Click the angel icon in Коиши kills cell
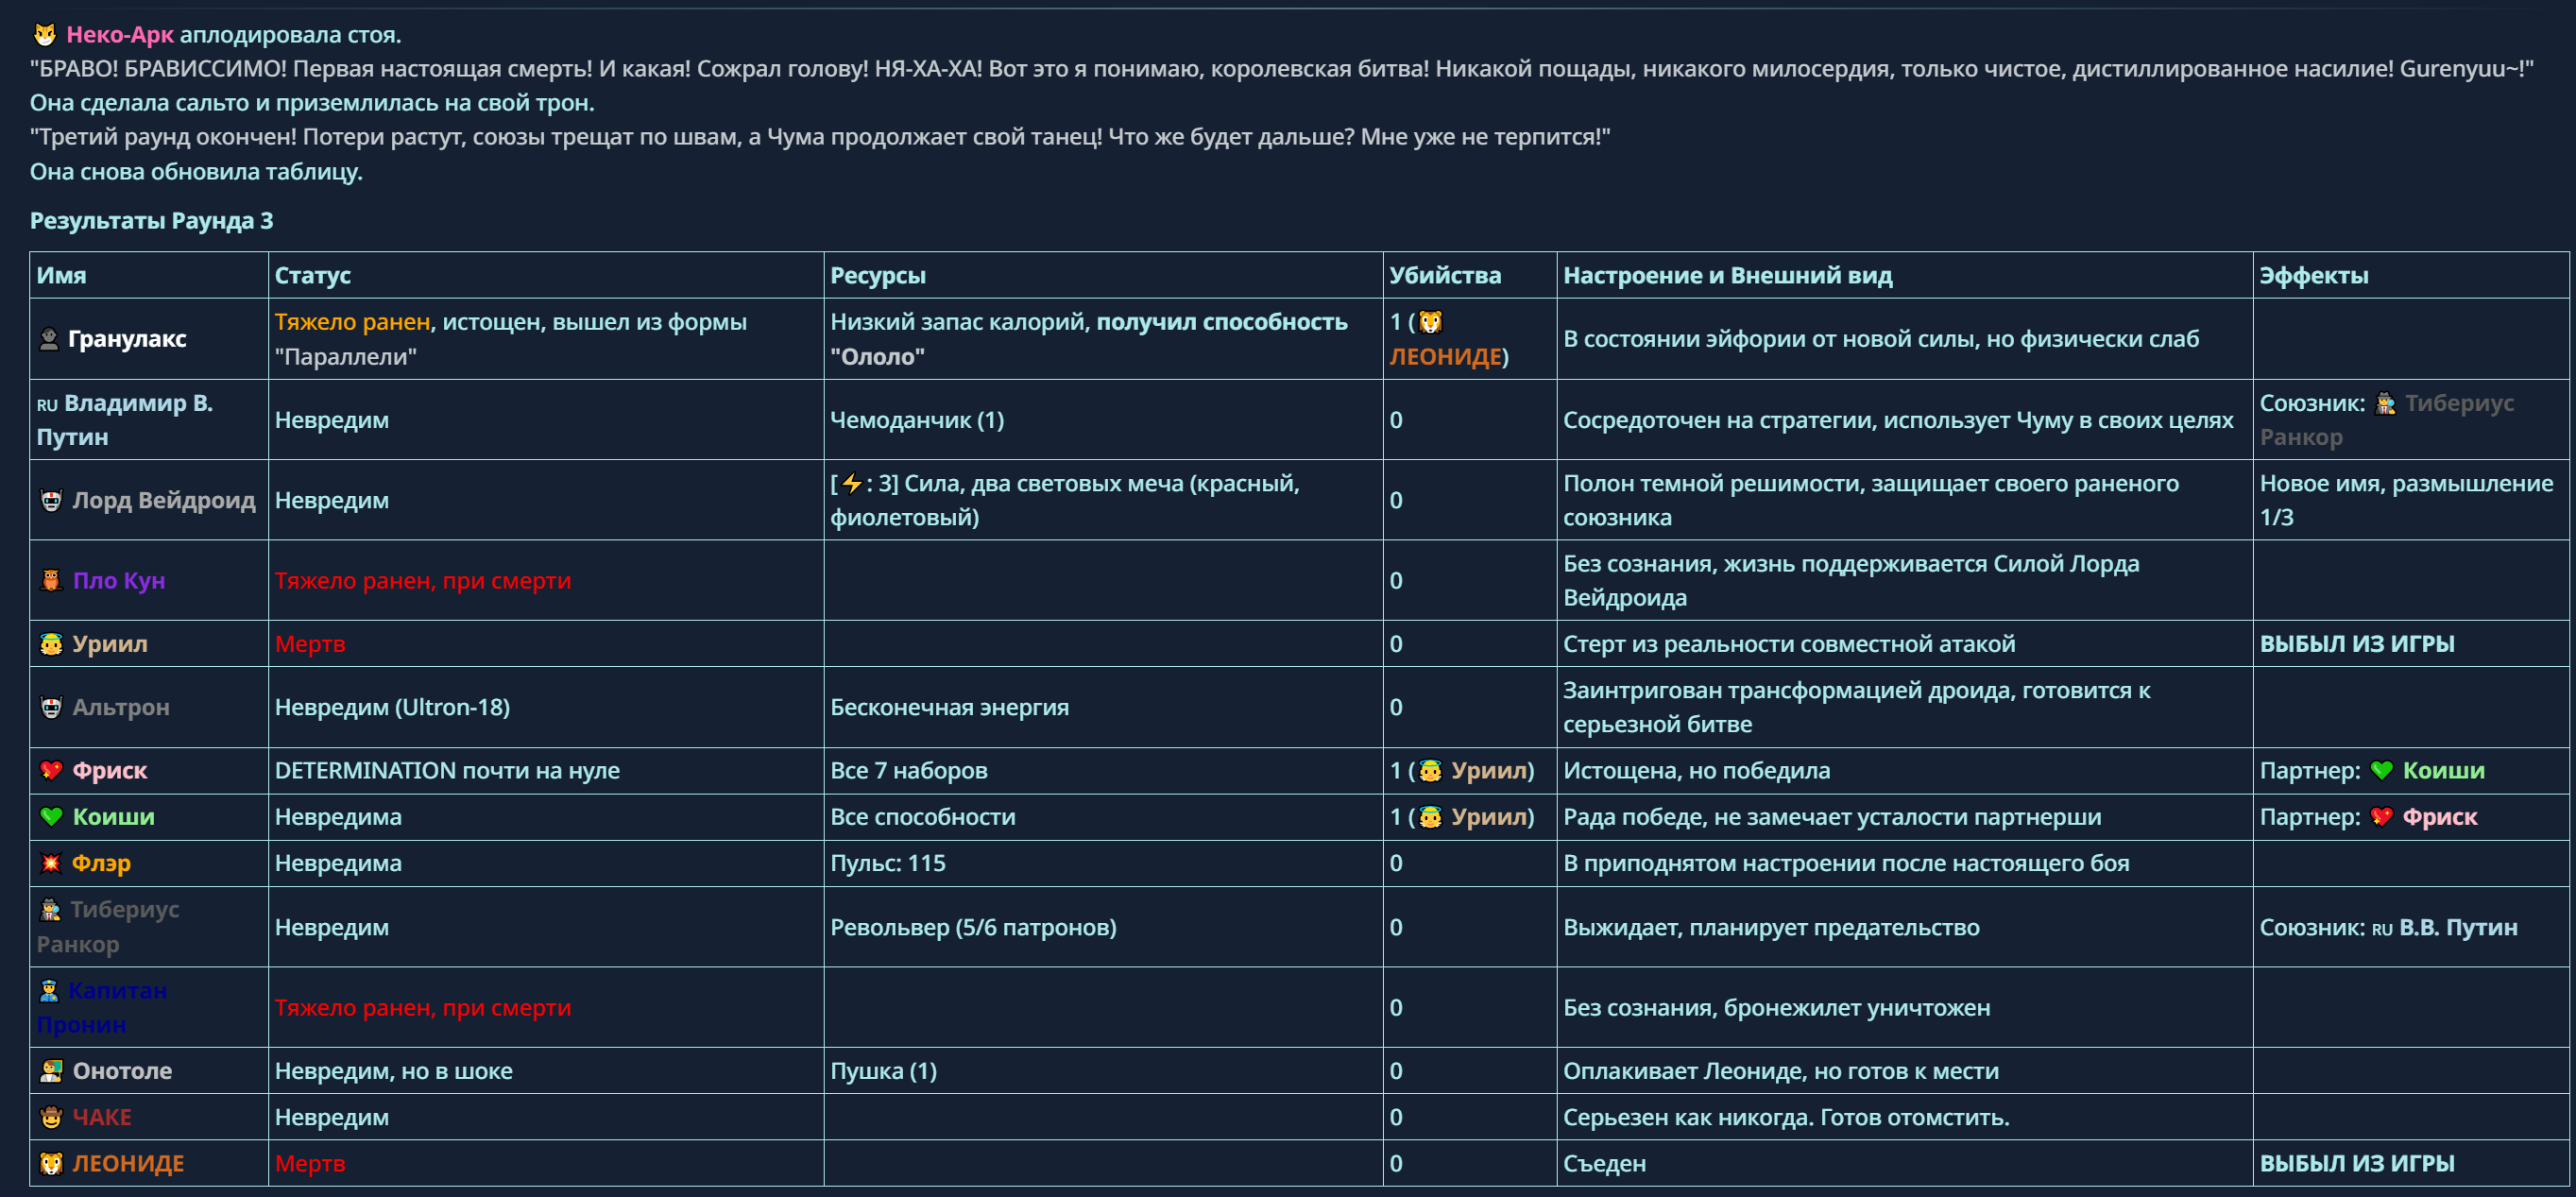 point(1431,817)
